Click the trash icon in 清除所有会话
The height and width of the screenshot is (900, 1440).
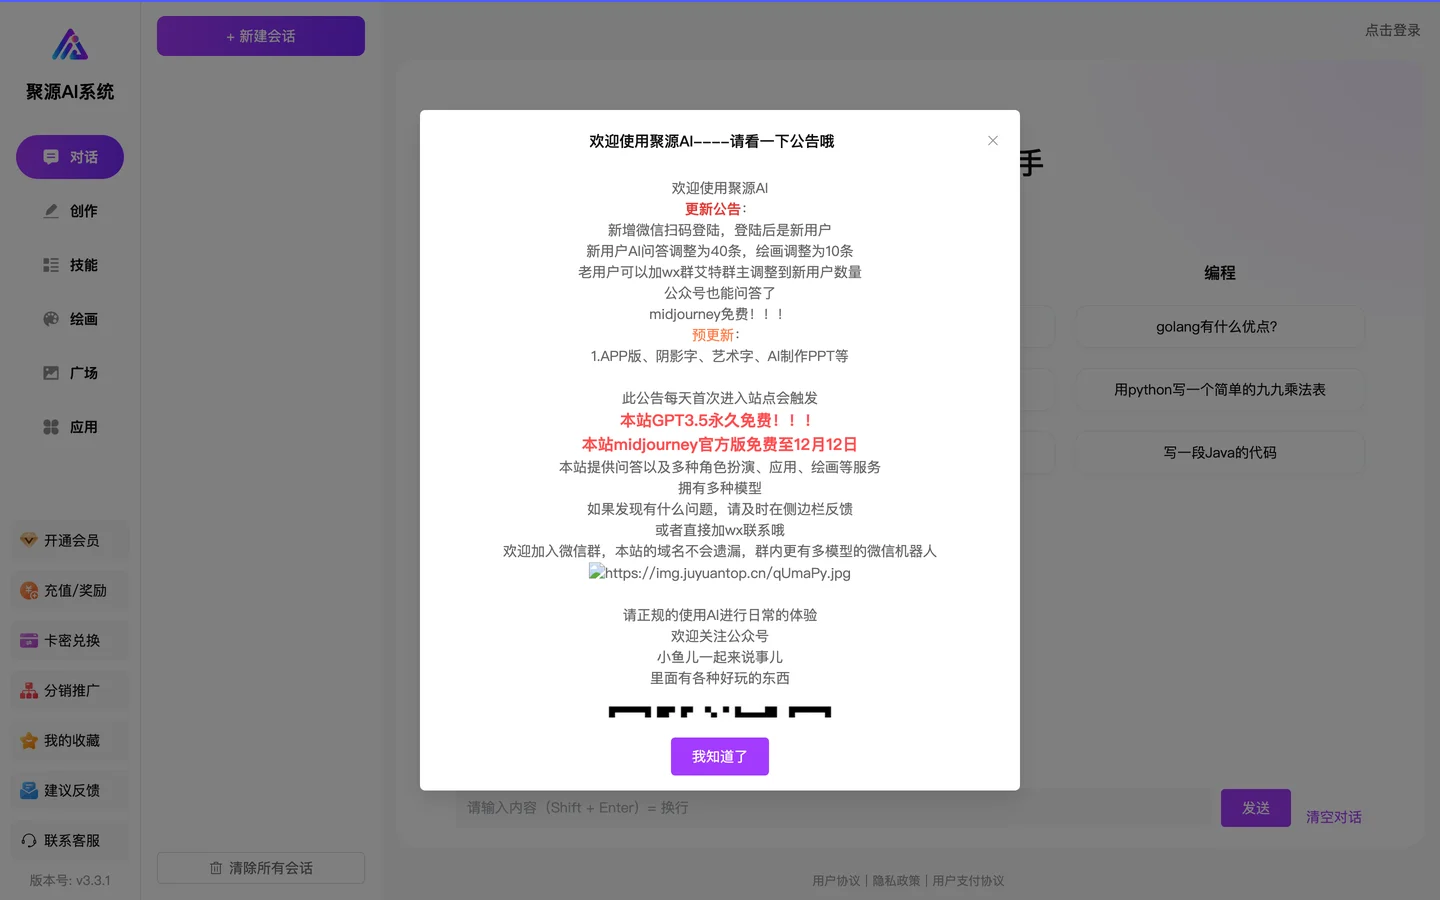pos(216,868)
